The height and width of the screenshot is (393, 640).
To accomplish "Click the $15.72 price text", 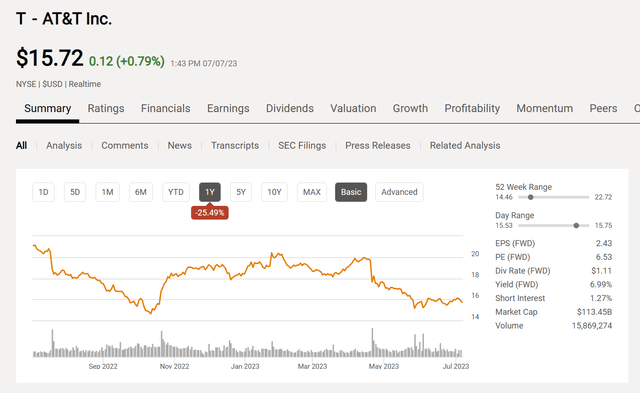I will coord(49,58).
